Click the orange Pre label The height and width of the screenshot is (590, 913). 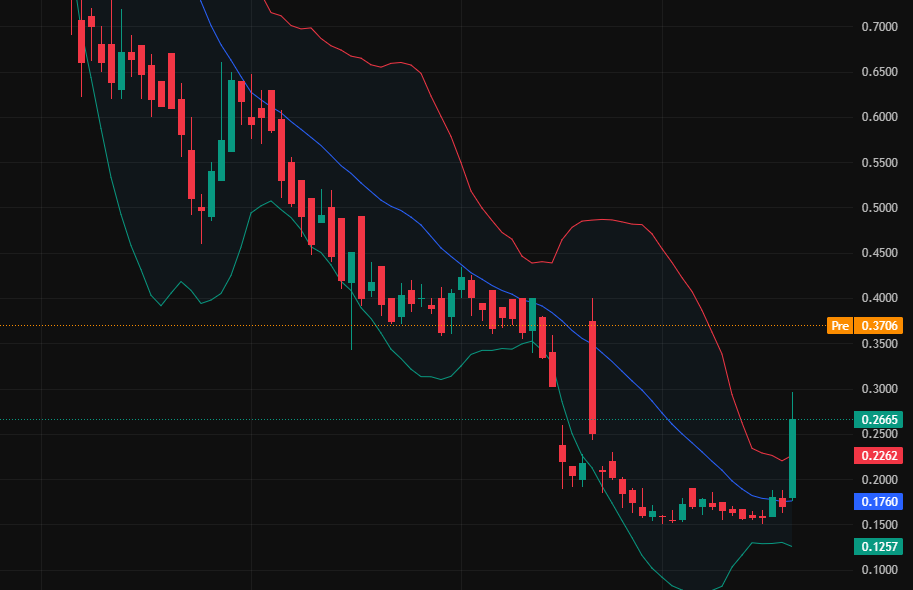[x=840, y=326]
